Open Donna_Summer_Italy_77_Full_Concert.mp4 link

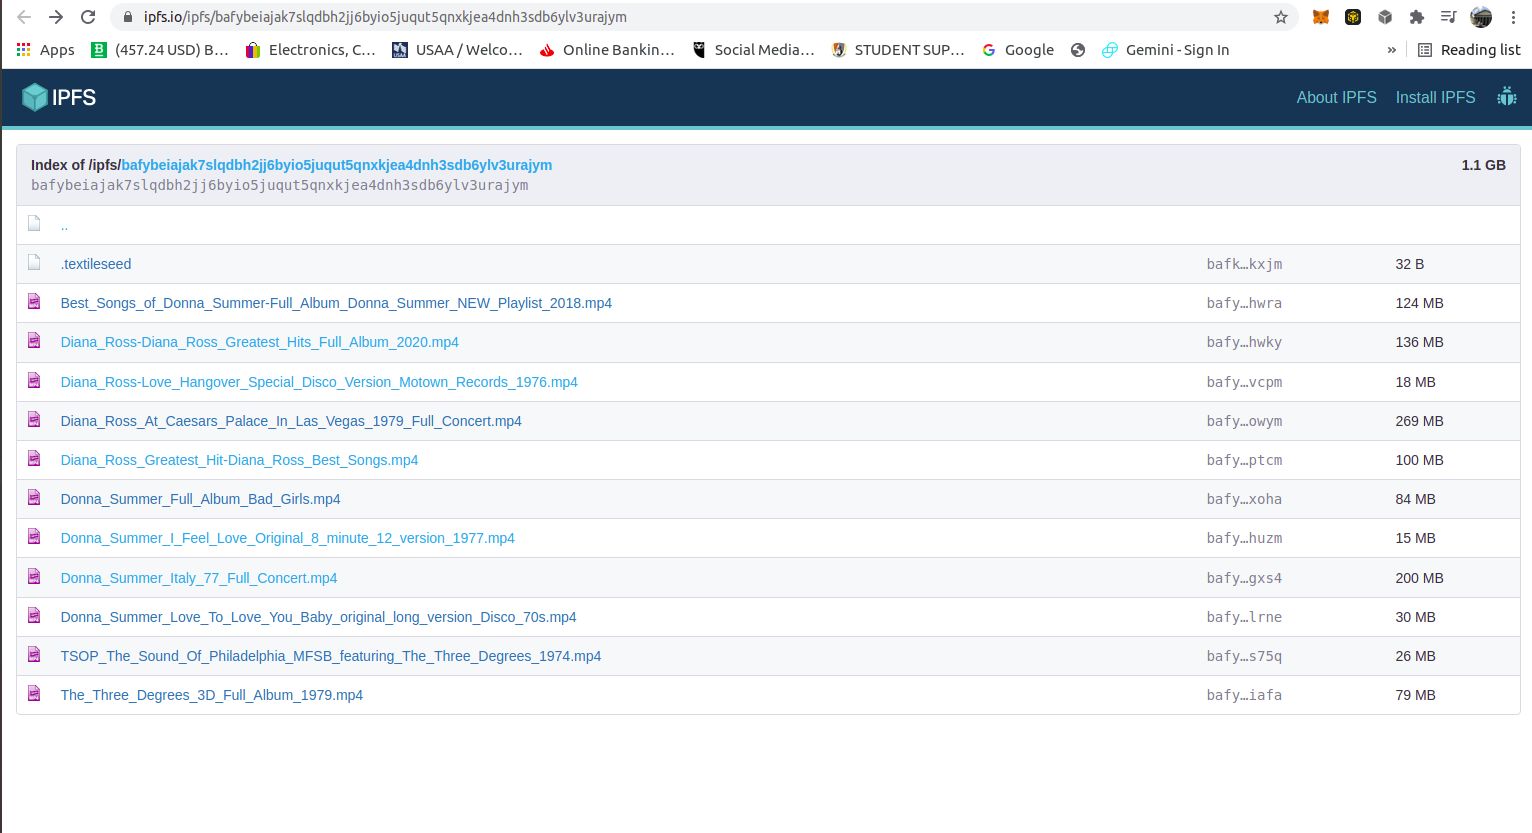[x=199, y=578]
